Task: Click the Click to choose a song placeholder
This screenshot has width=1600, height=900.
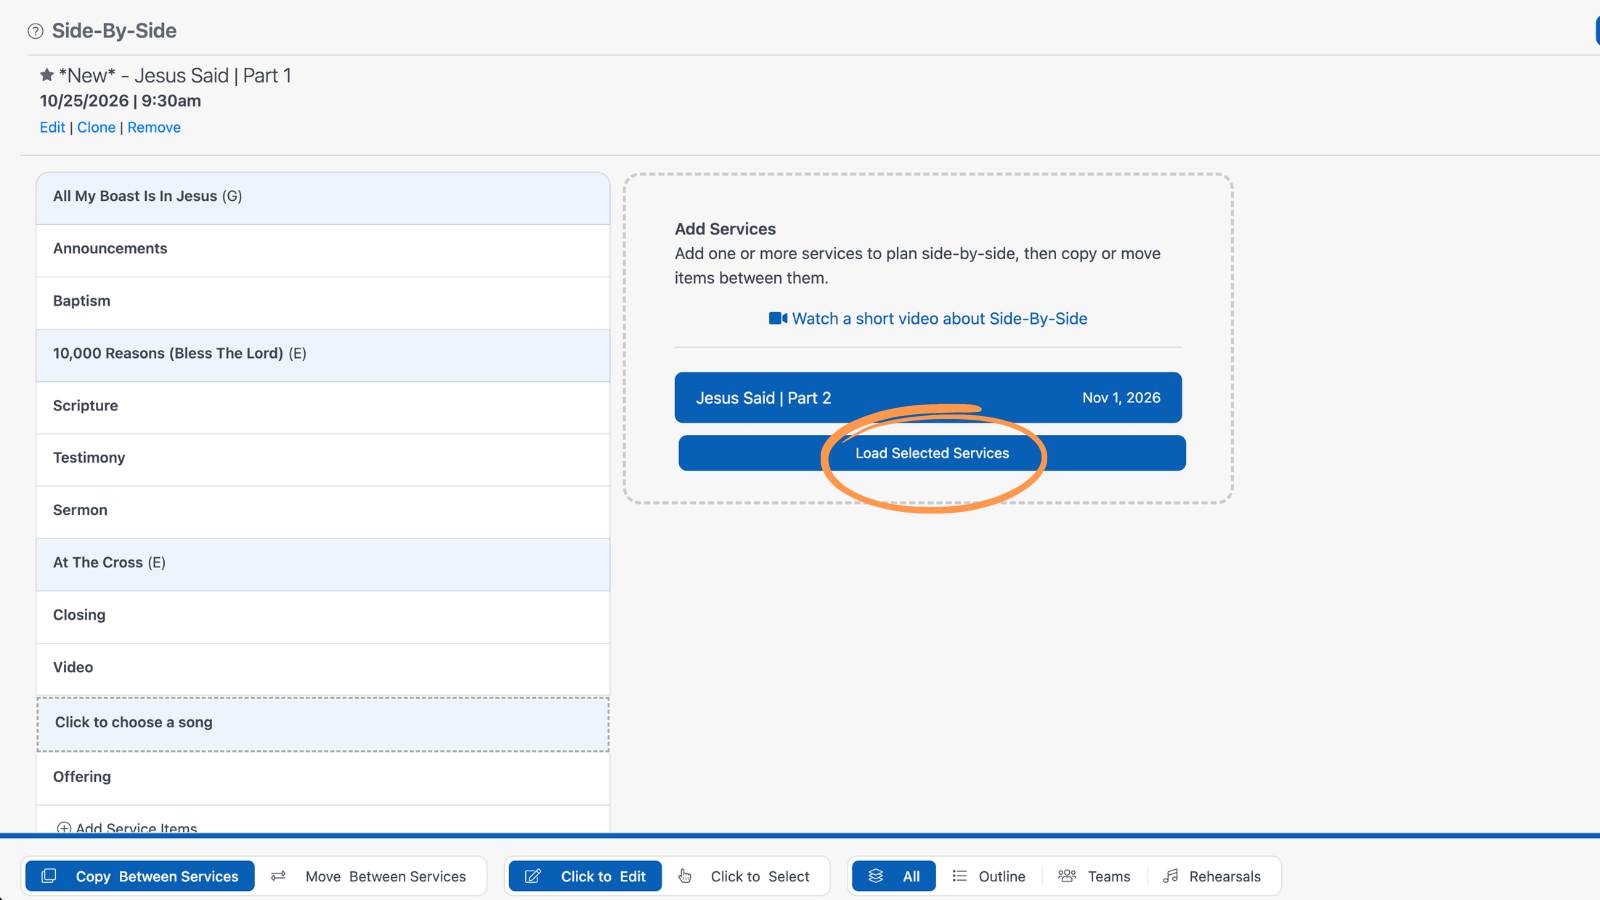Action: click(323, 724)
